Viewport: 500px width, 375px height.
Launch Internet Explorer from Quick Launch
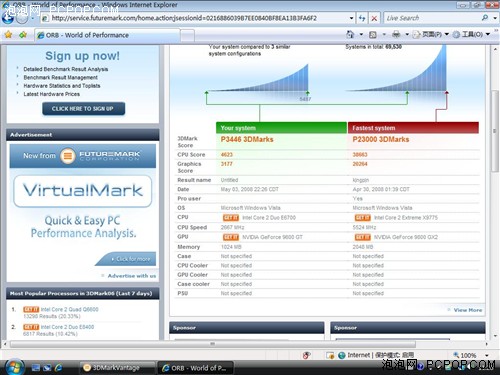point(59,368)
